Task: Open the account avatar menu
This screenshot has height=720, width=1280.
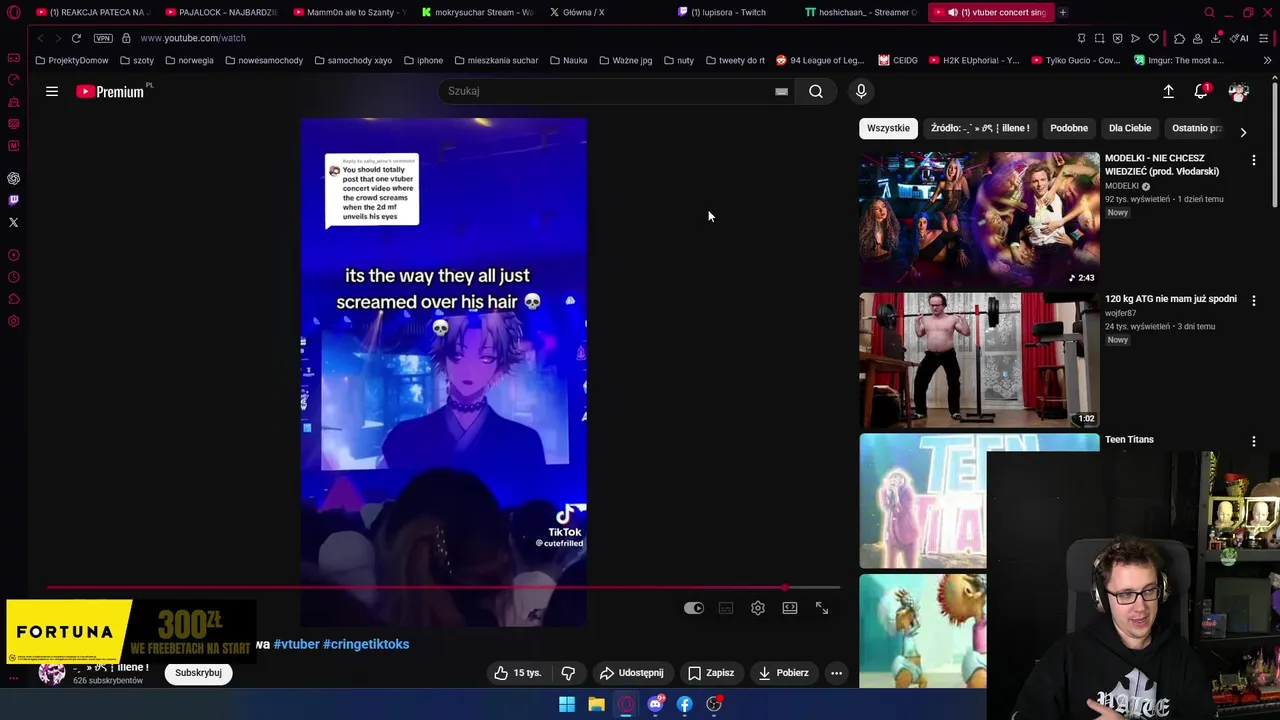Action: (x=1239, y=91)
